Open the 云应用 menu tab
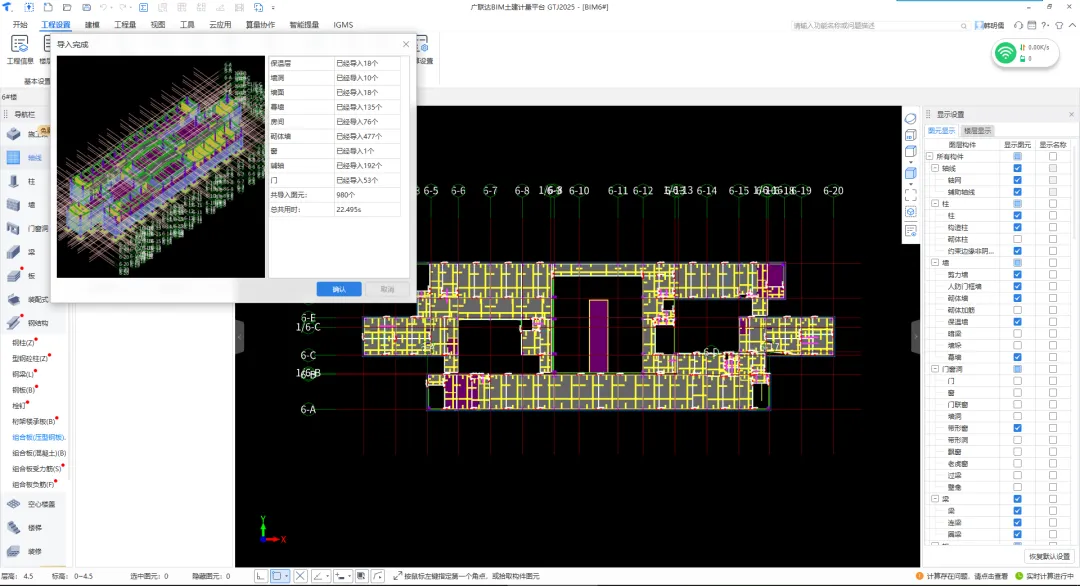The image size is (1080, 586). click(x=220, y=25)
